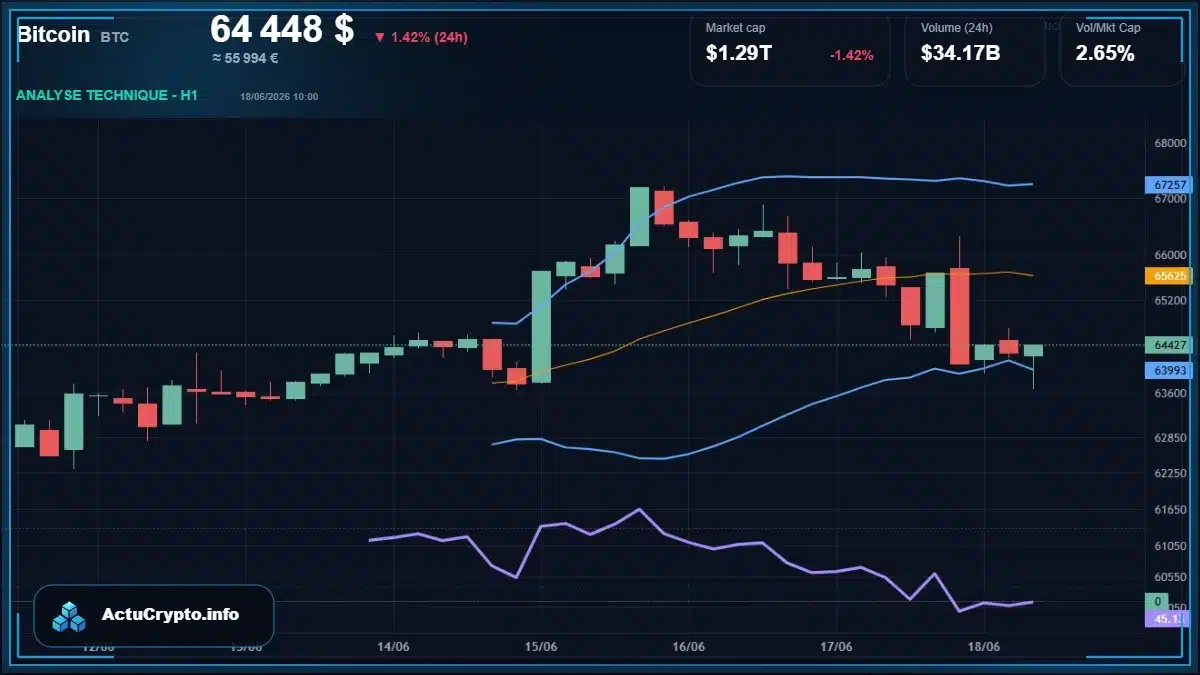This screenshot has height=675, width=1200.
Task: Click the blue 63993 lower band tag
Action: tap(1170, 371)
